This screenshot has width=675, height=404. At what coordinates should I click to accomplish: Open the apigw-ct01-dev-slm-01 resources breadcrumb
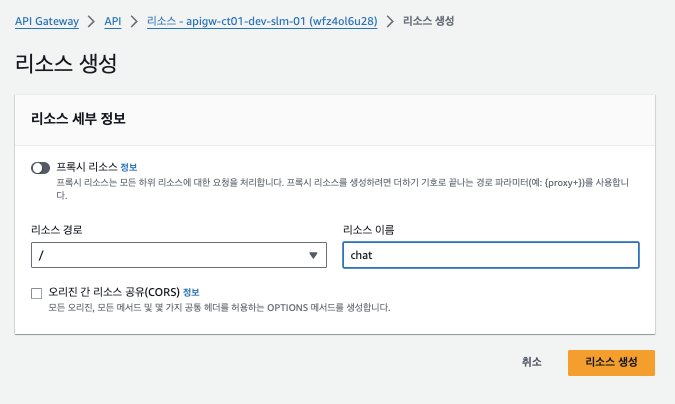pos(262,21)
